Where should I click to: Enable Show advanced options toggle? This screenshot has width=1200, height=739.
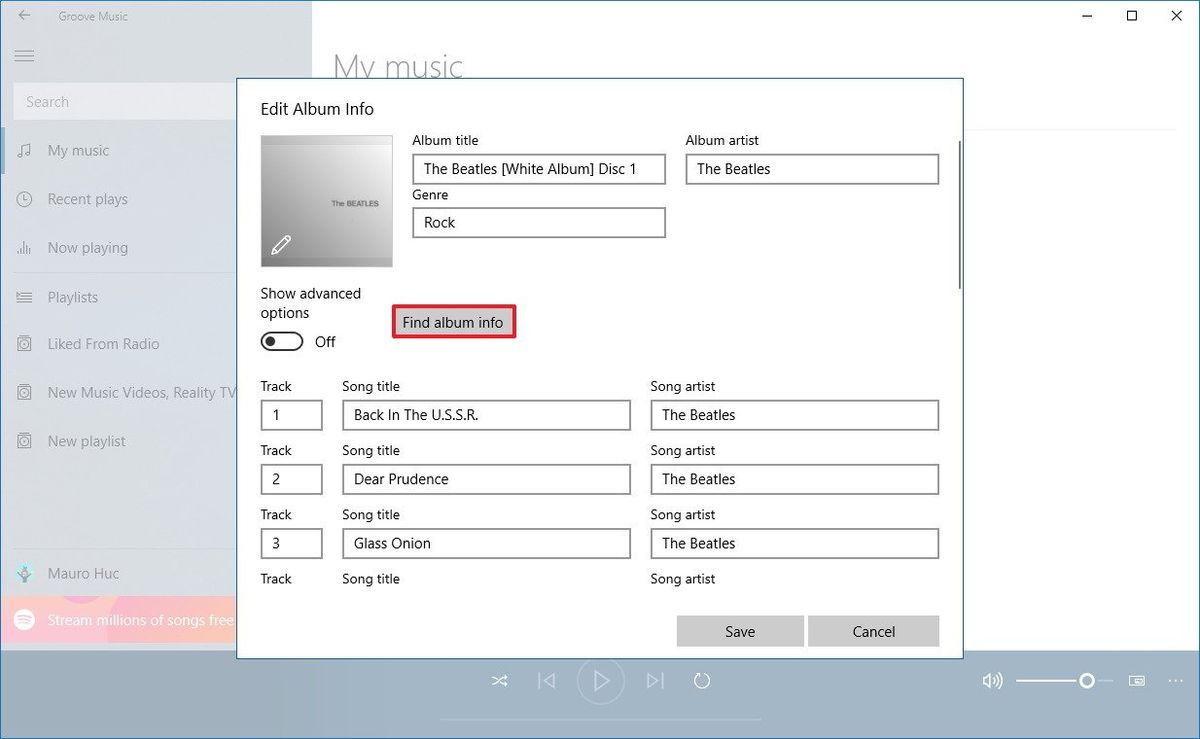281,341
